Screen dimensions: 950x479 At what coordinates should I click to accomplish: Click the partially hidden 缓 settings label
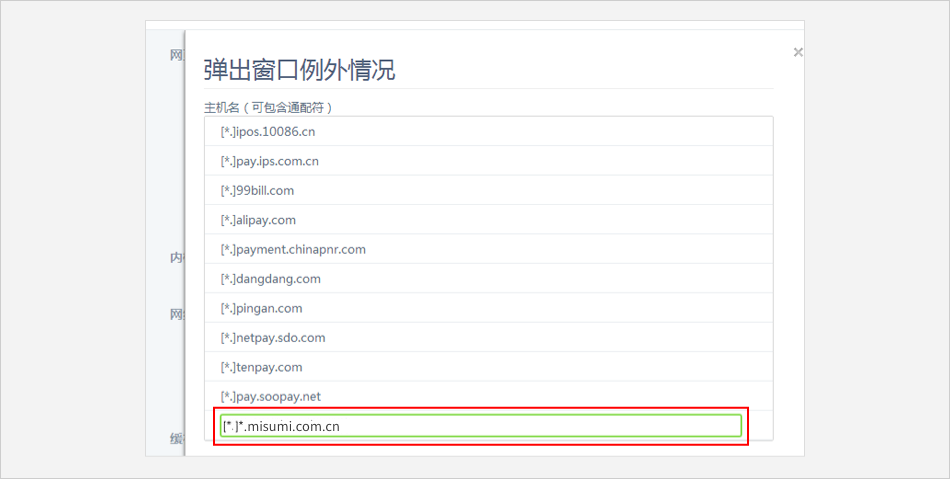176,438
